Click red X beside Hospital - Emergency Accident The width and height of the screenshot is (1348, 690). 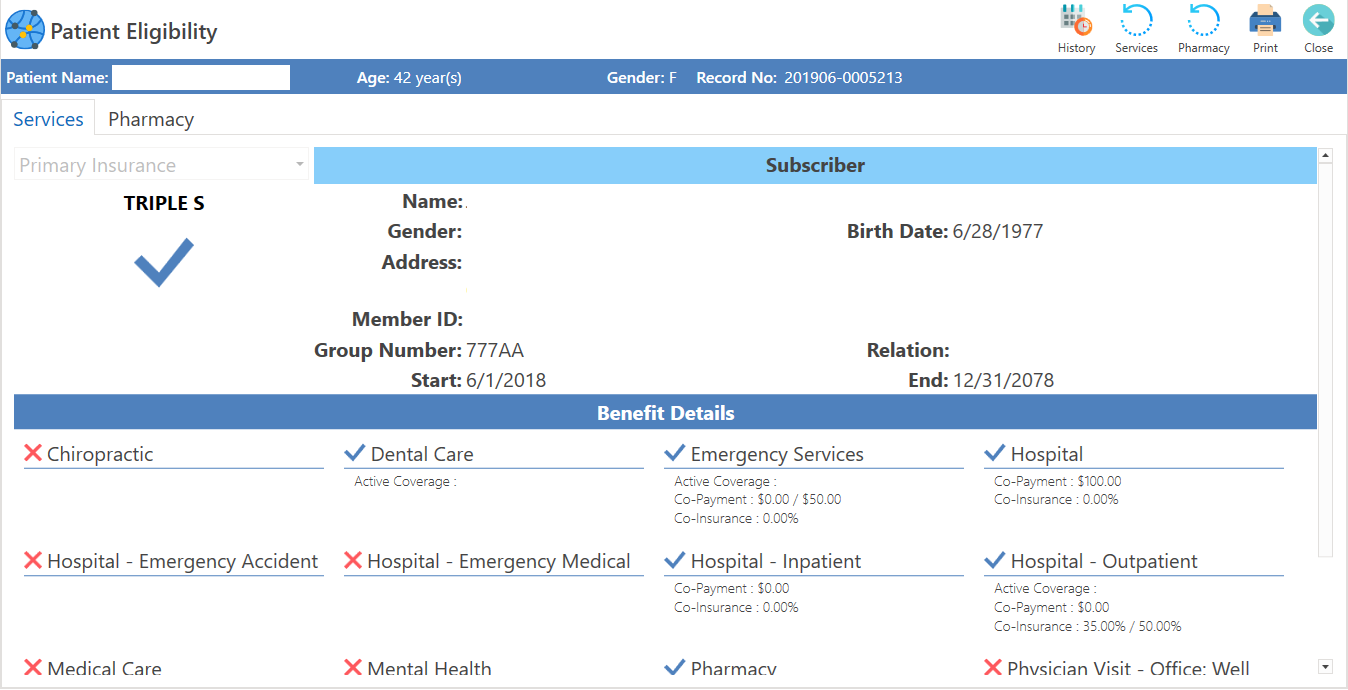(33, 560)
